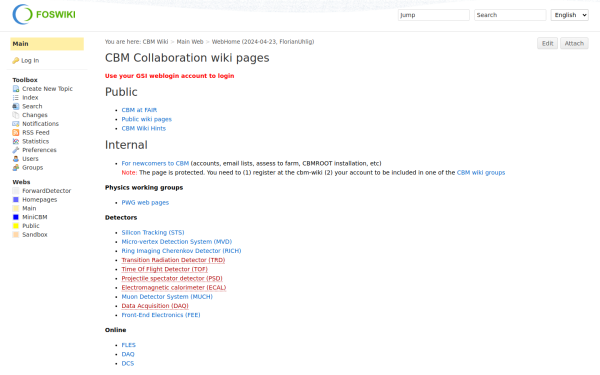600x375 pixels.
Task: Open Create New Topic in Toolbox
Action: (47, 89)
